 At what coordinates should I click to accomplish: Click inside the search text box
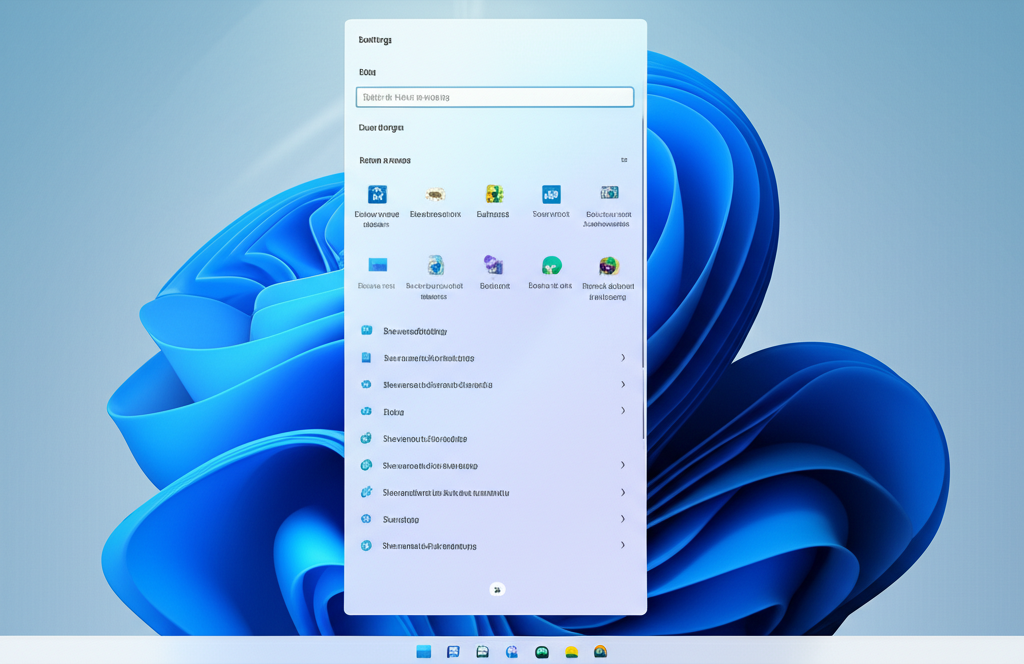click(495, 97)
